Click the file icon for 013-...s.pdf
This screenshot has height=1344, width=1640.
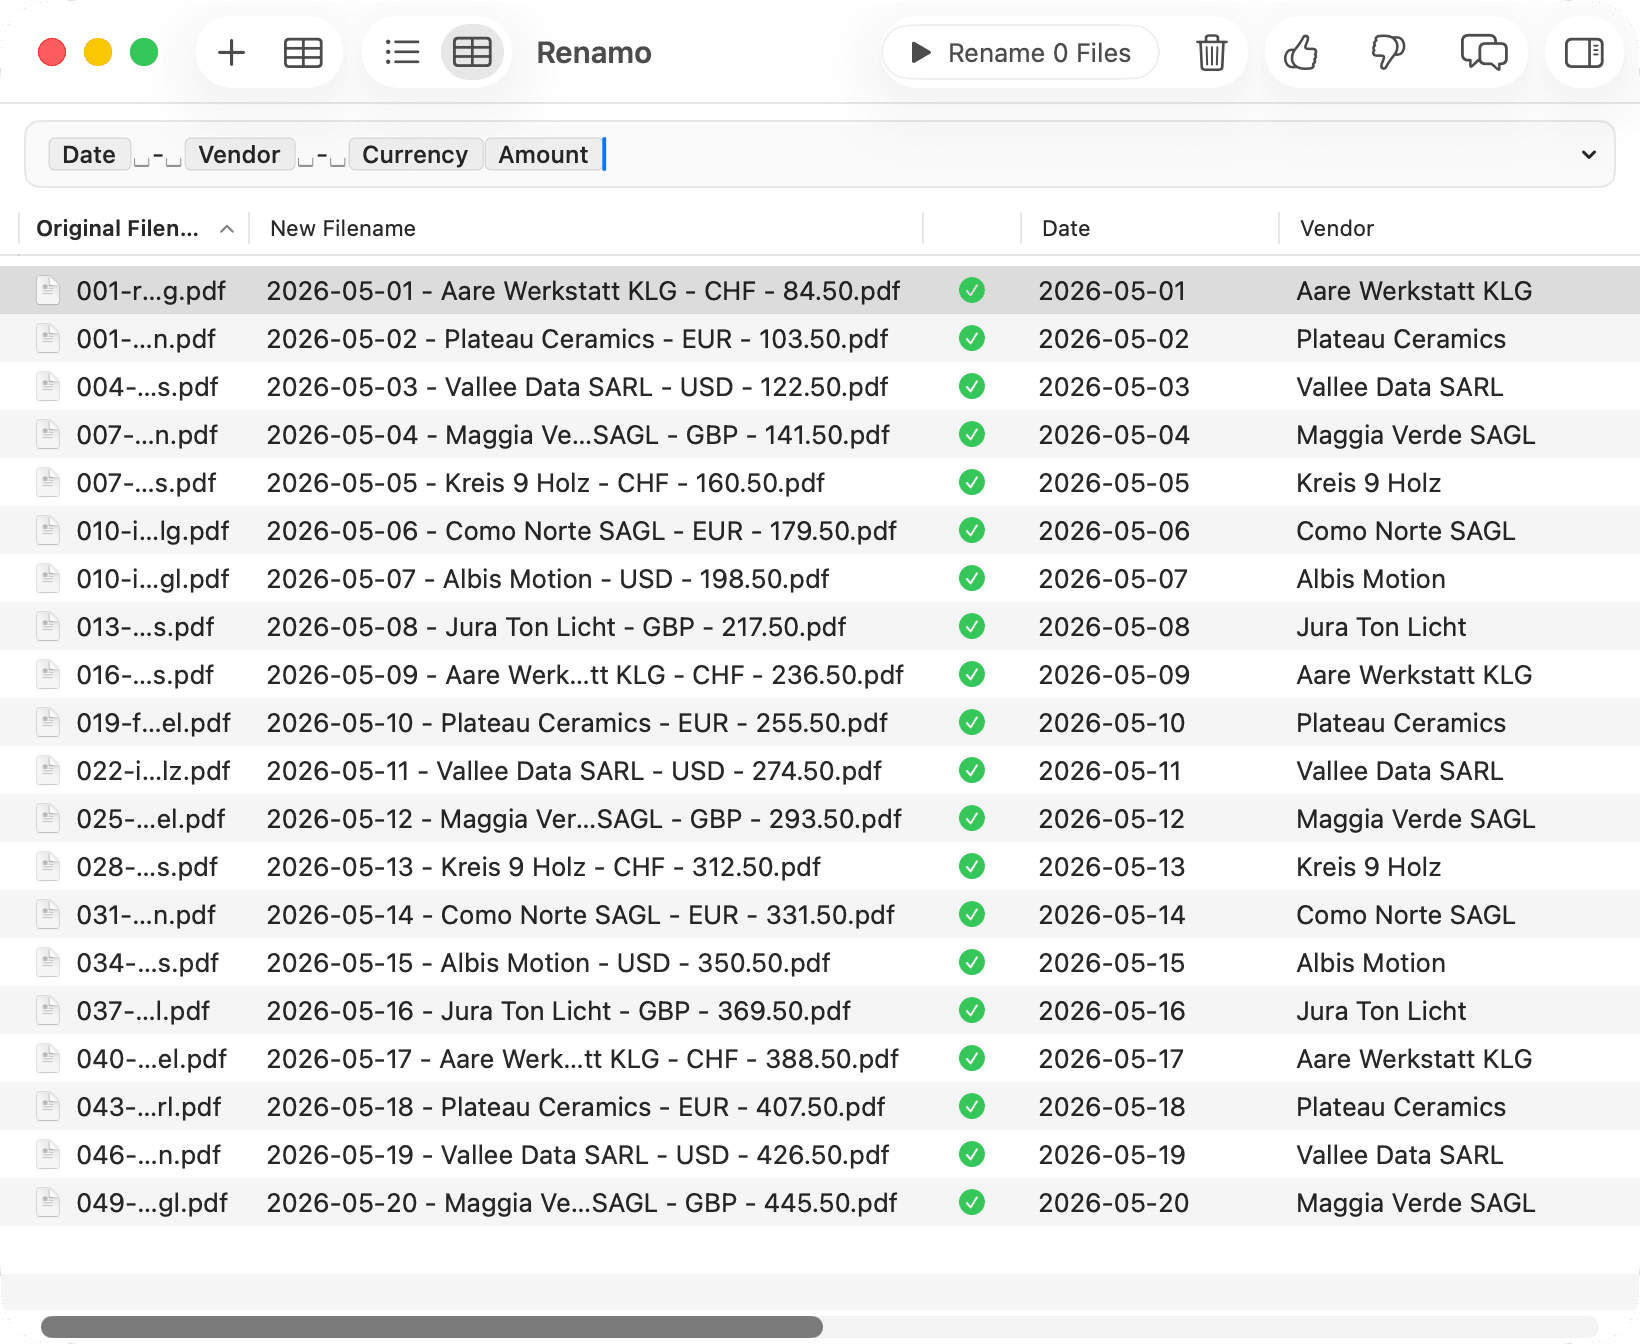click(48, 627)
